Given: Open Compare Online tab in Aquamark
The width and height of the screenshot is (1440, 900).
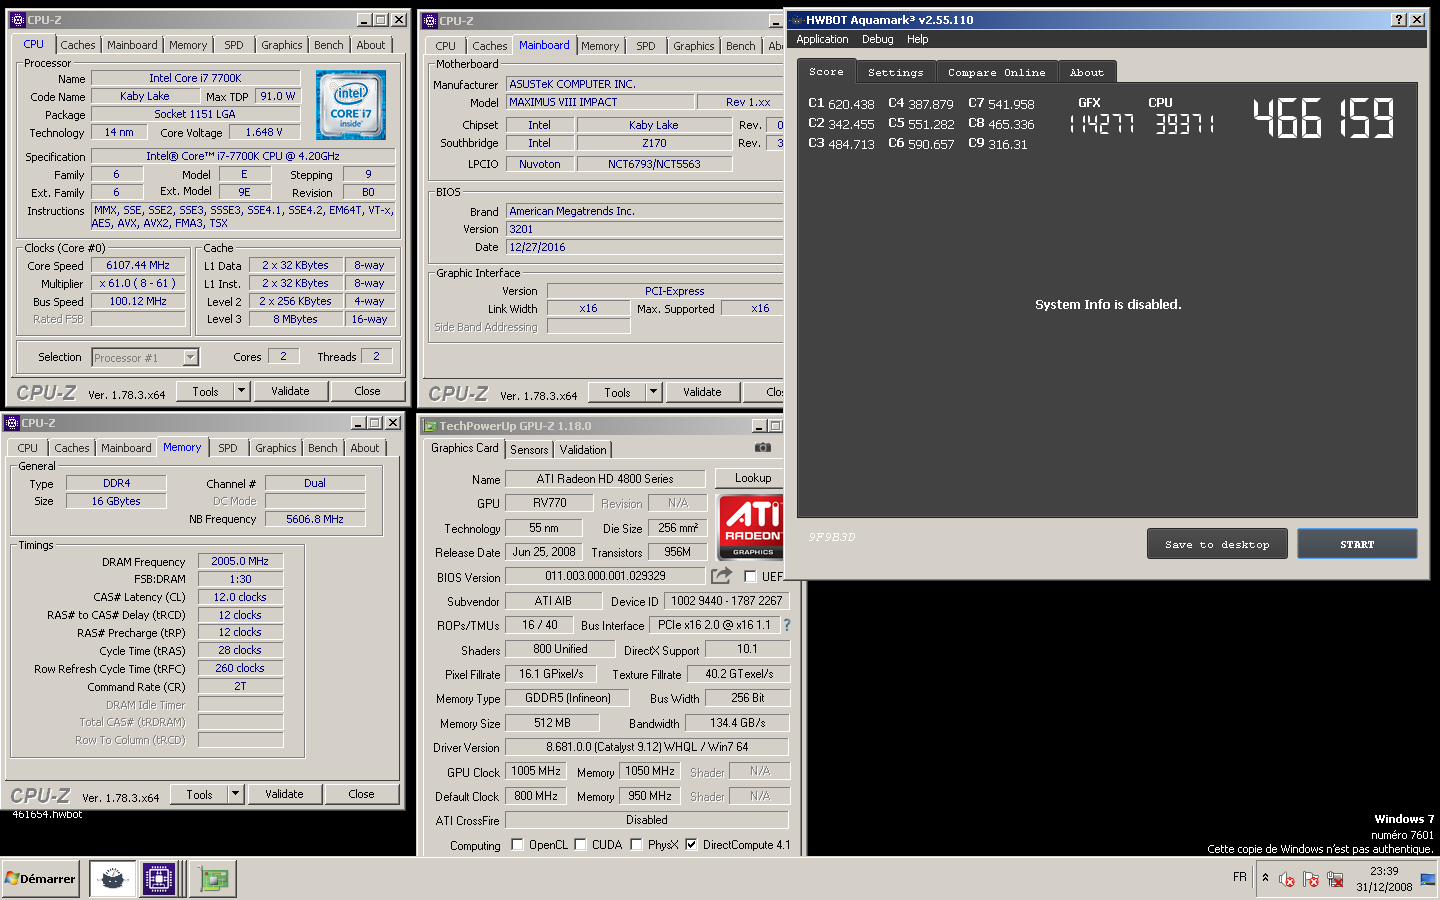Looking at the screenshot, I should (x=996, y=72).
